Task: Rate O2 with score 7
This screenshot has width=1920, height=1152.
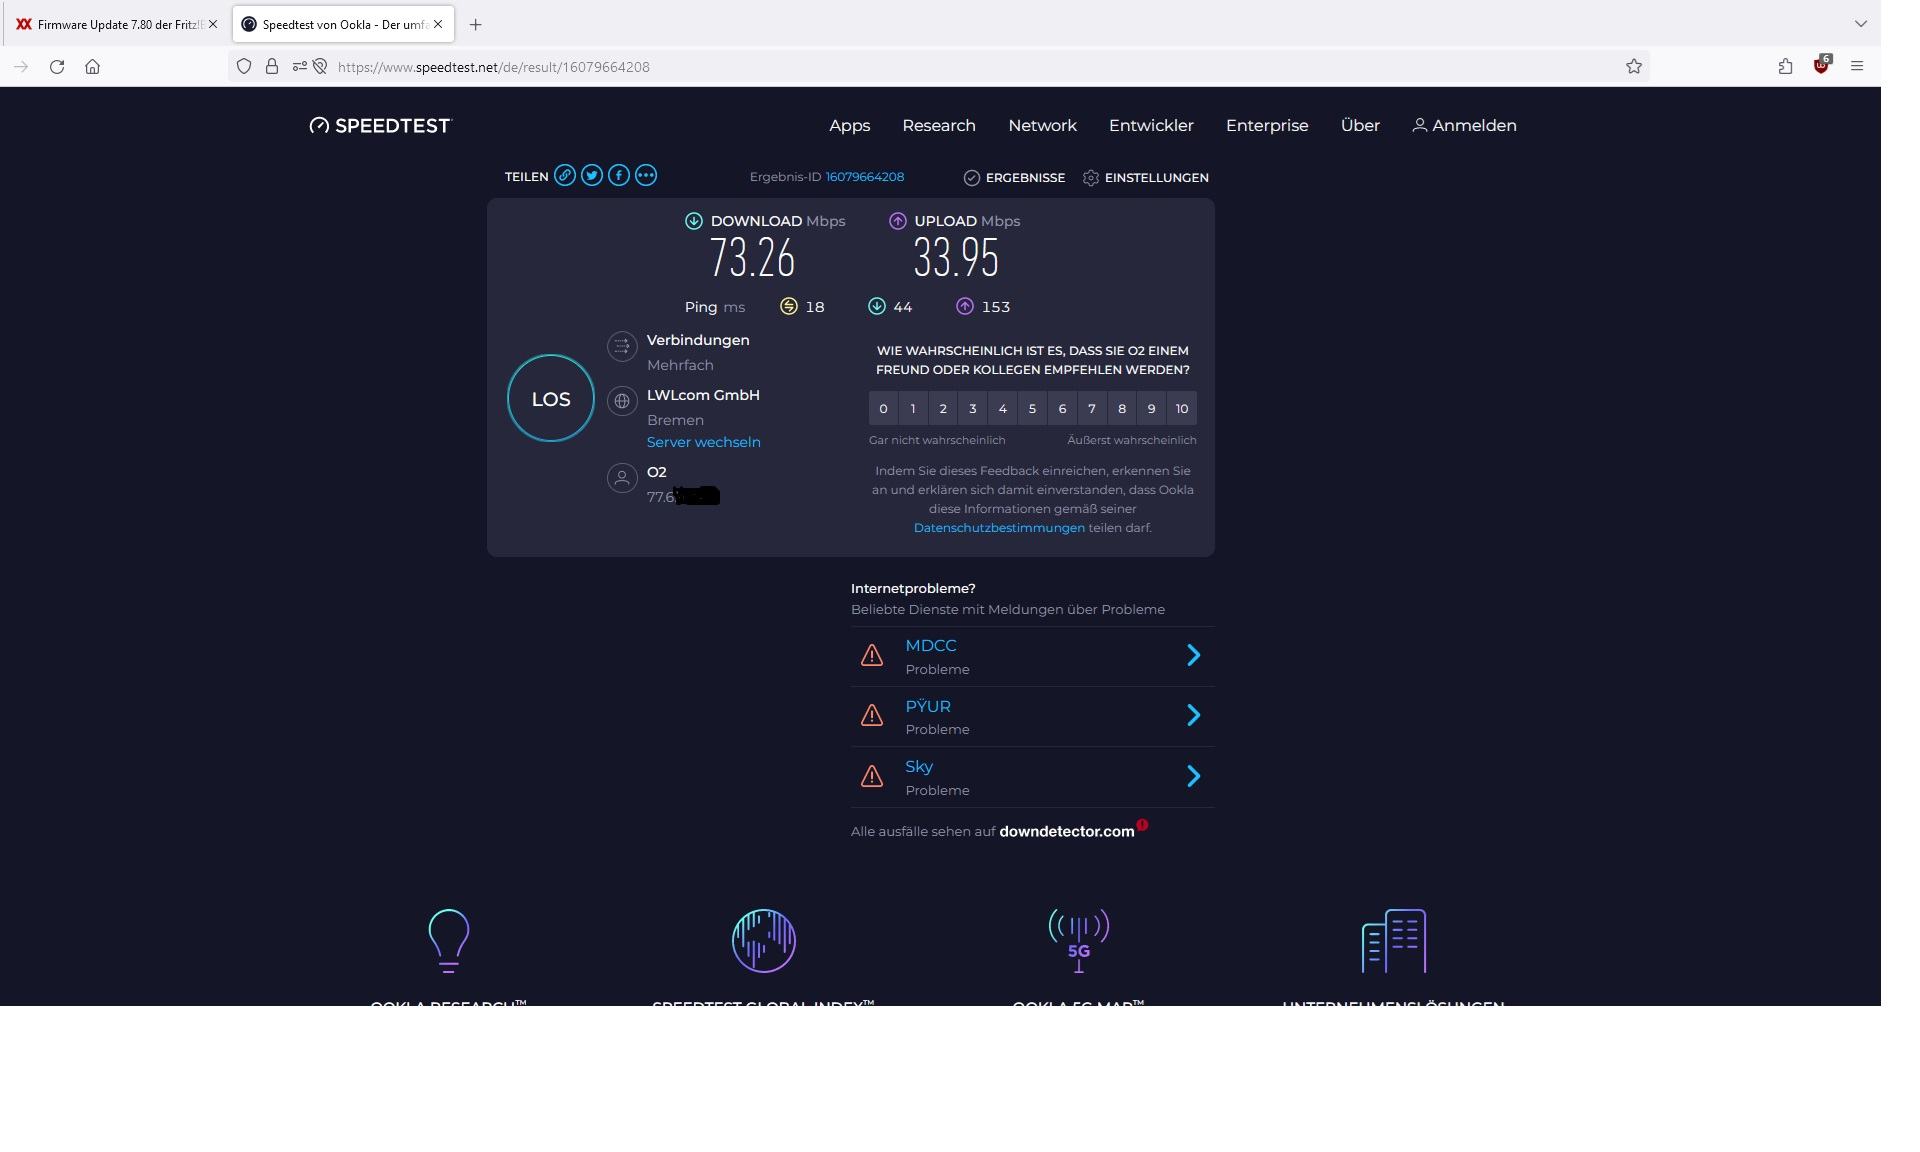Action: (x=1092, y=408)
